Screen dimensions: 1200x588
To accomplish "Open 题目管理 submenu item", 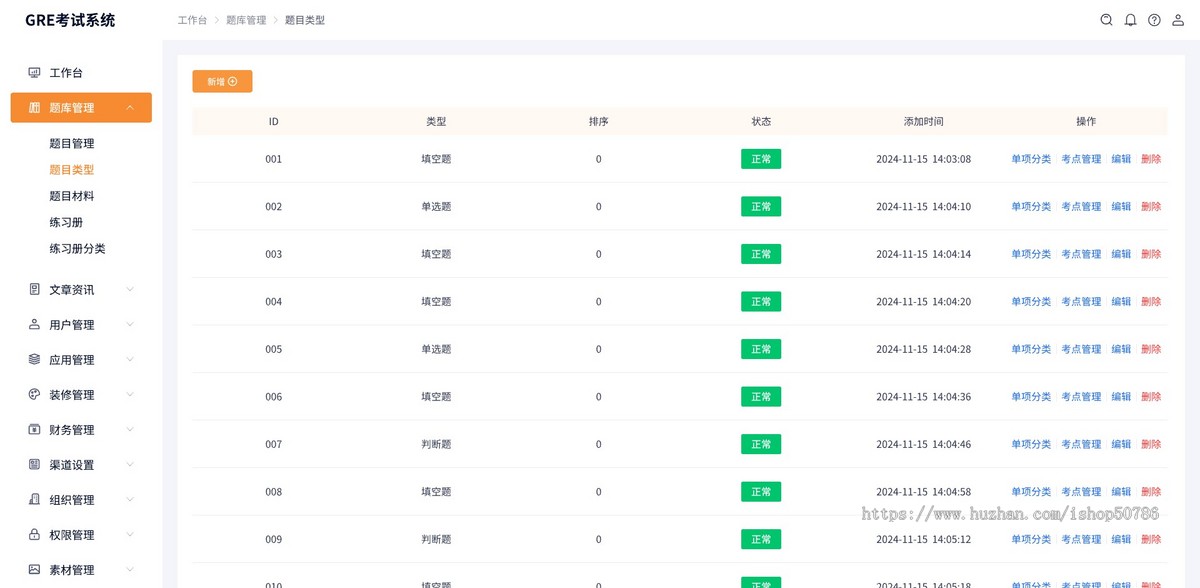I will 71,144.
